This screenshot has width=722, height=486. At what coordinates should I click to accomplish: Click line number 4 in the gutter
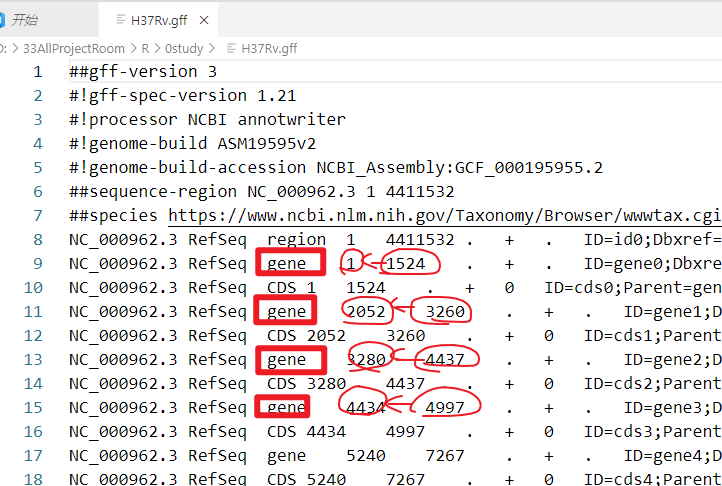tap(38, 144)
